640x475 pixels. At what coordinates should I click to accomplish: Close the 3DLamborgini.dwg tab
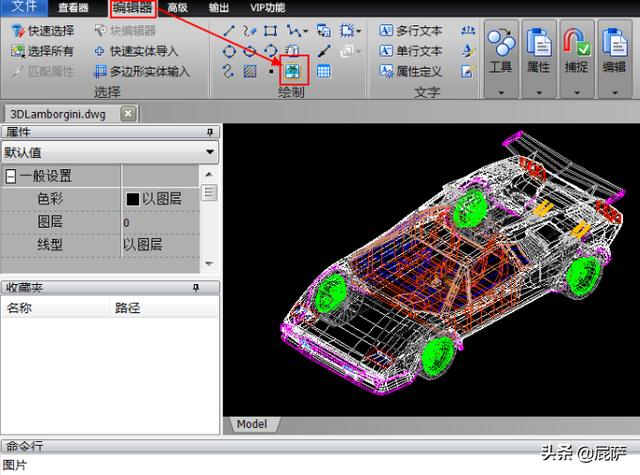pos(128,113)
